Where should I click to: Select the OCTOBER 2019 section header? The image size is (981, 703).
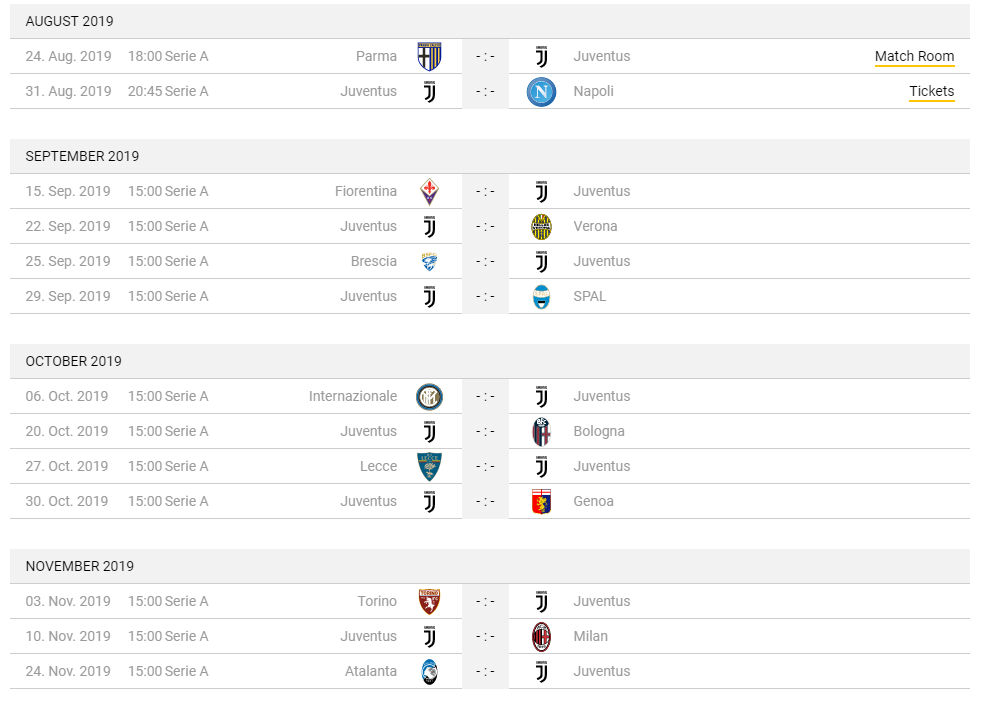[x=490, y=361]
